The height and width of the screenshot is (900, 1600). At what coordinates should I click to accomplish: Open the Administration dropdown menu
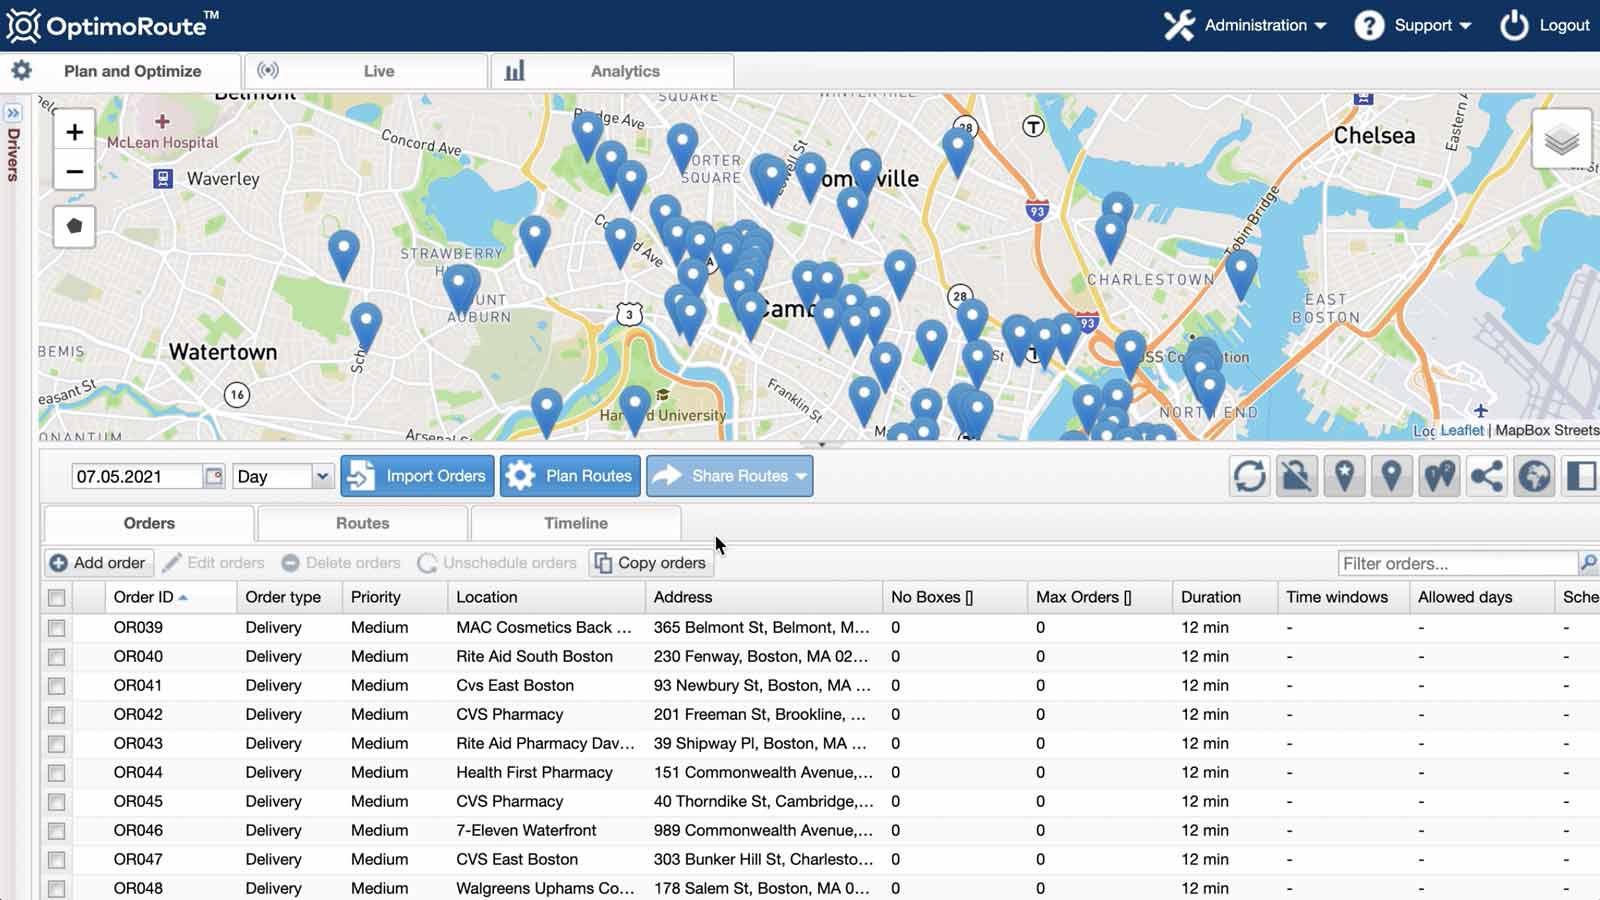click(x=1246, y=25)
